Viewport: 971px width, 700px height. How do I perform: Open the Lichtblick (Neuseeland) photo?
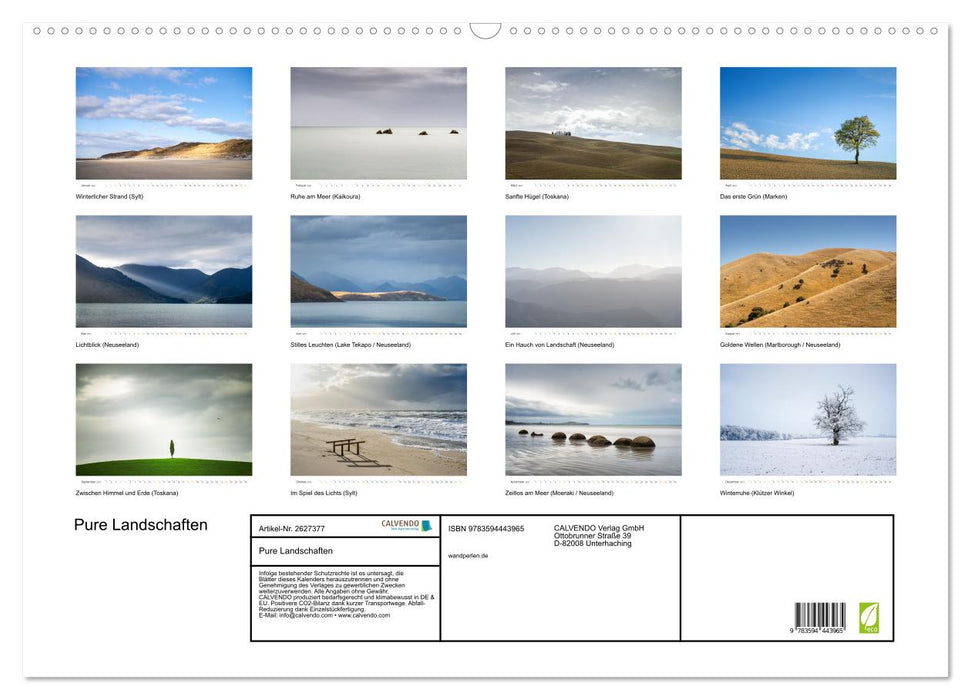[163, 271]
